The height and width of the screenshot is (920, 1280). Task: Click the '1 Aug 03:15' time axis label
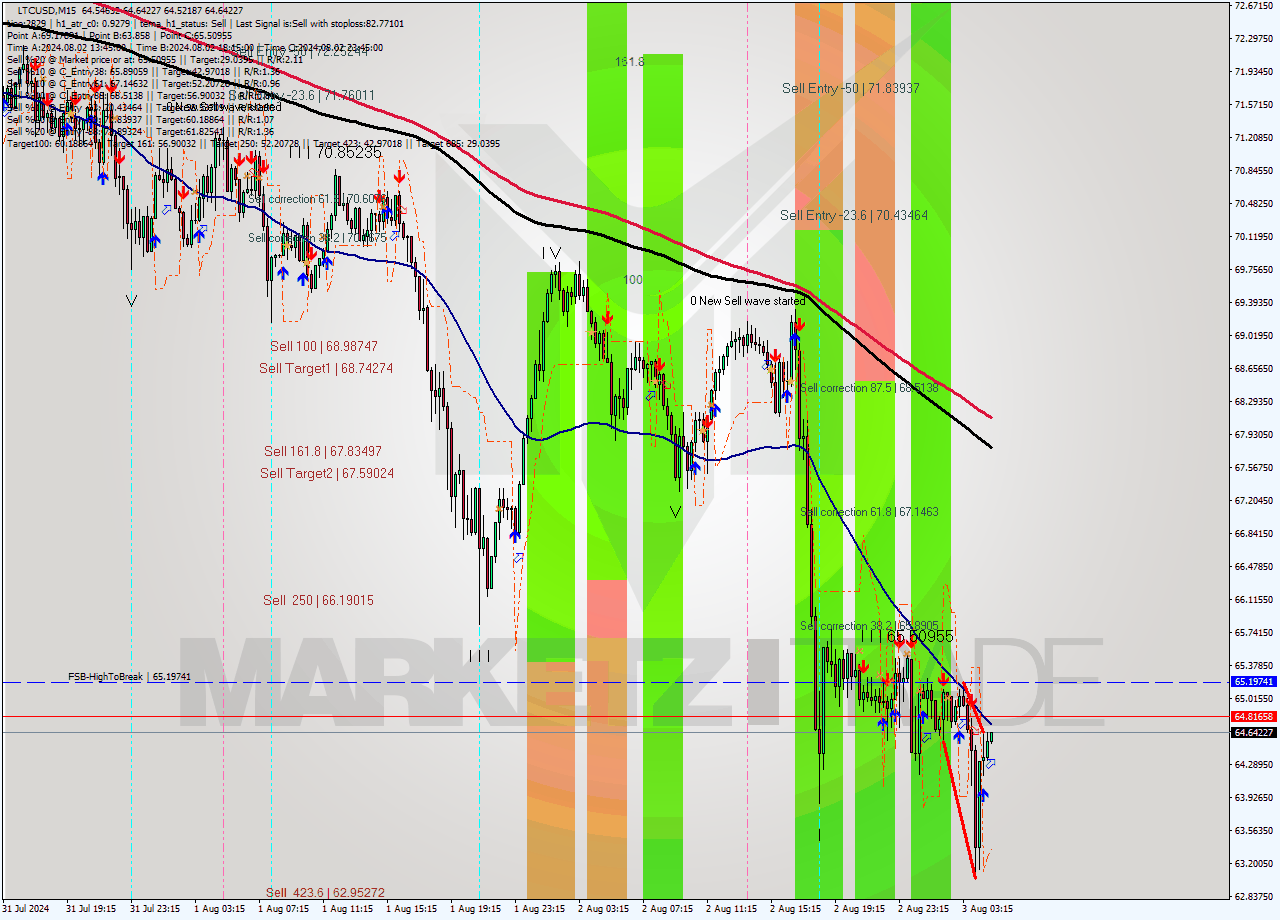[219, 909]
